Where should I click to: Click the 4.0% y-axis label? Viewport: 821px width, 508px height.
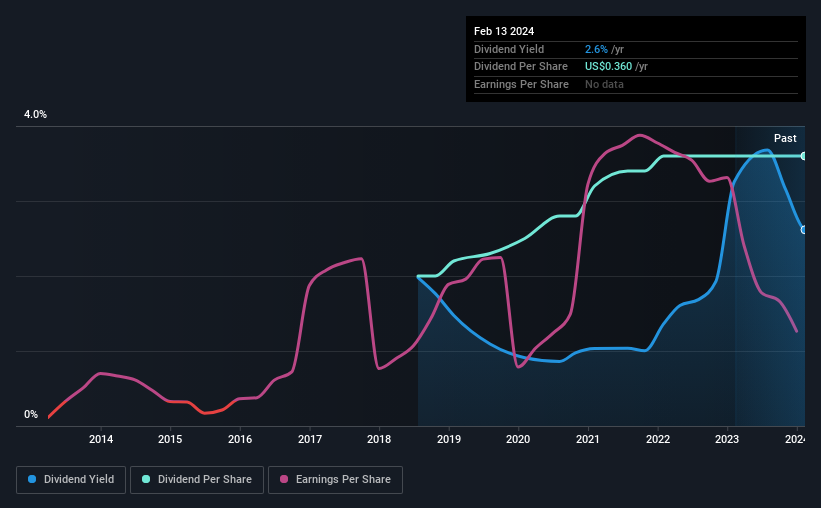[x=35, y=114]
